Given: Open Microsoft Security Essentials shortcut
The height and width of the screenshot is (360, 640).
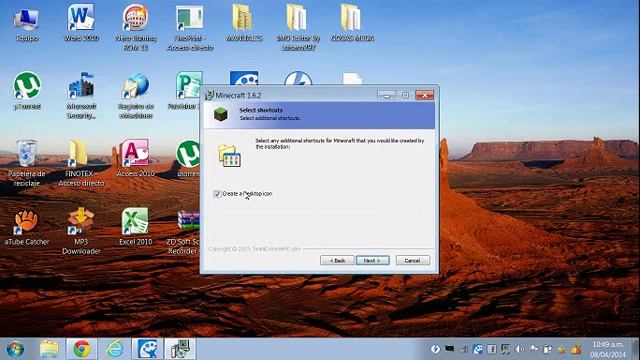Looking at the screenshot, I should click(x=81, y=96).
